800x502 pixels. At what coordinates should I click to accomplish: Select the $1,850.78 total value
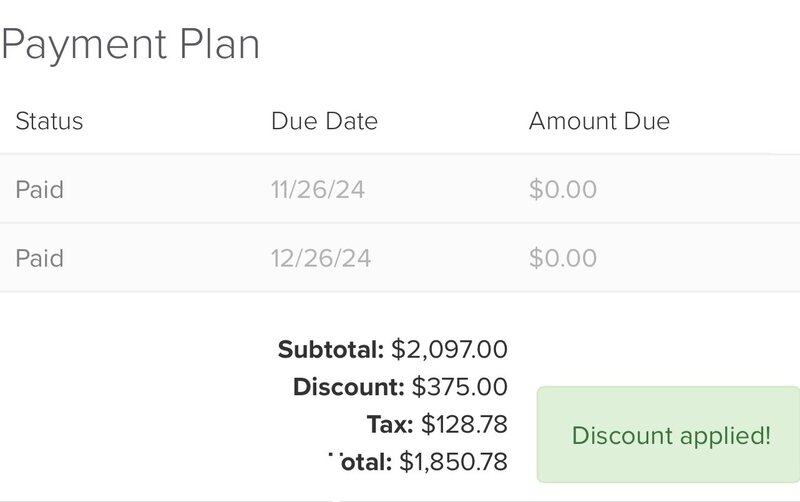coord(453,462)
